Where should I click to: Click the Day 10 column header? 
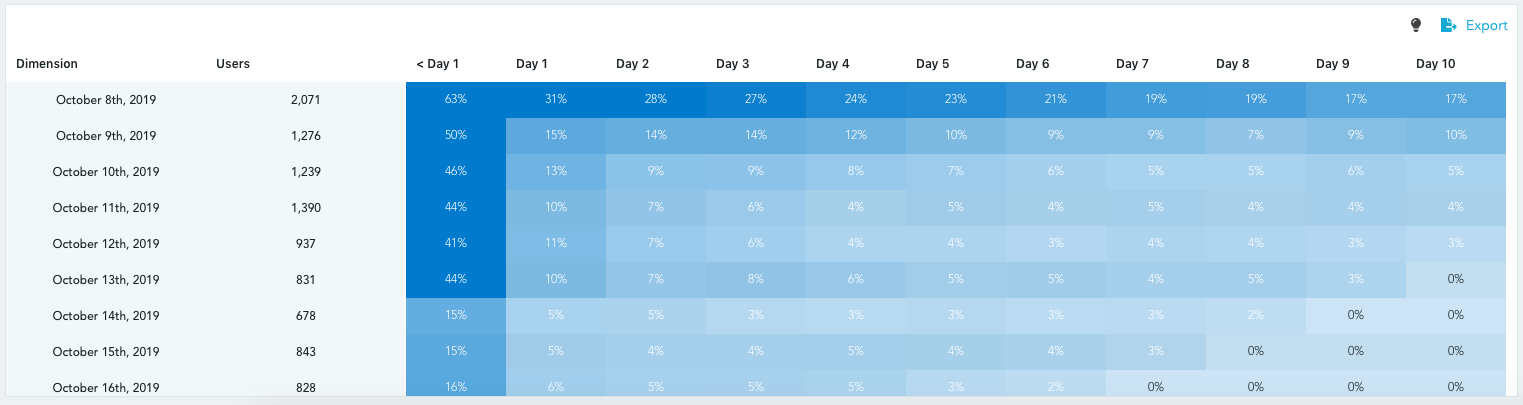[x=1435, y=64]
